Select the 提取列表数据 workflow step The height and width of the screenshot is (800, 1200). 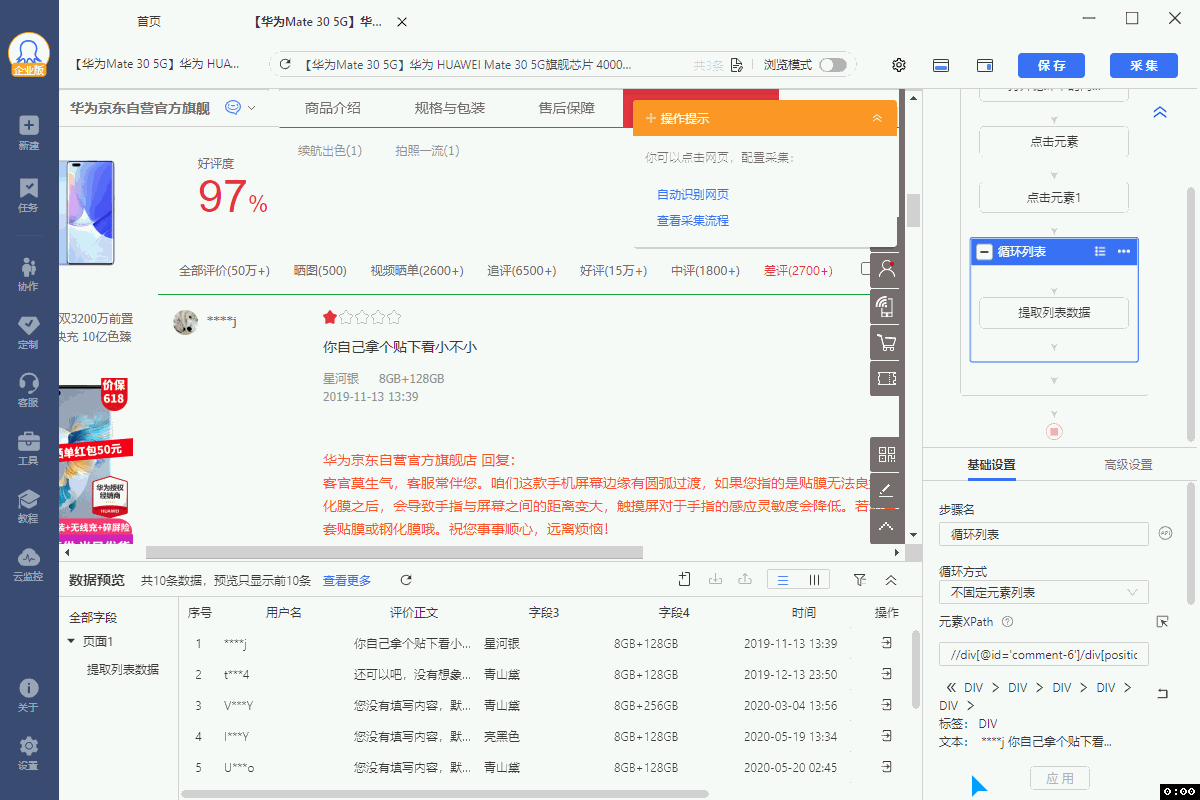pos(1054,313)
